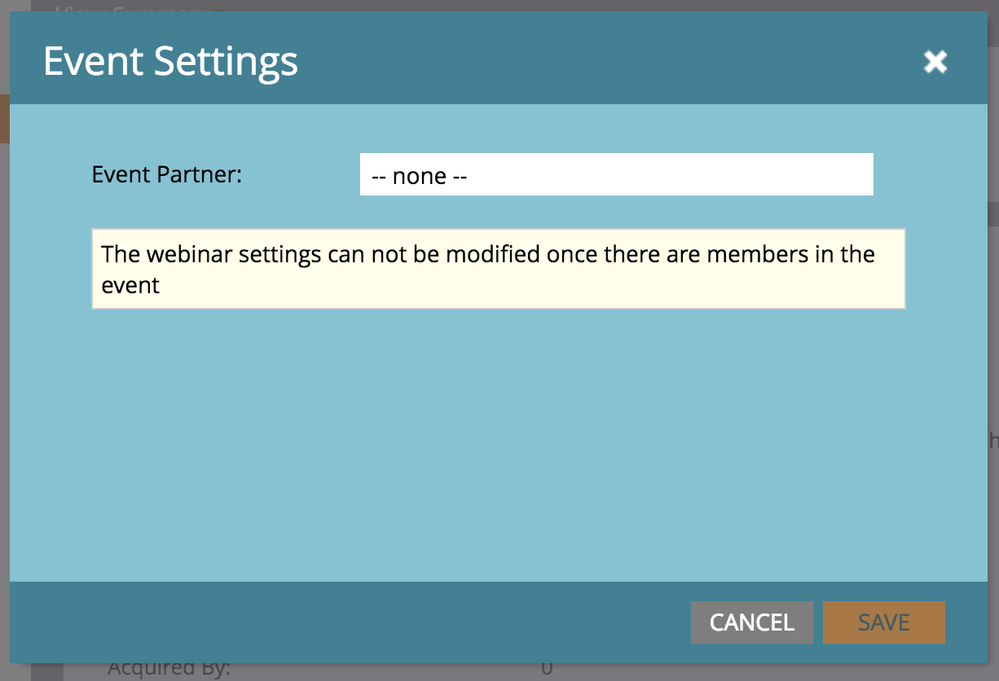Click the CANCEL button
999x681 pixels.
point(751,622)
